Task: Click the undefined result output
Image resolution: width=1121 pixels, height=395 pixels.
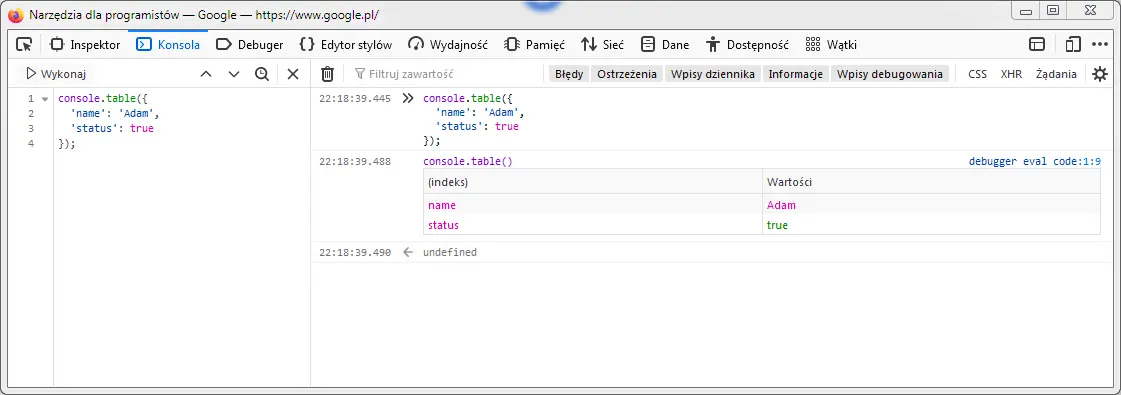Action: click(450, 252)
